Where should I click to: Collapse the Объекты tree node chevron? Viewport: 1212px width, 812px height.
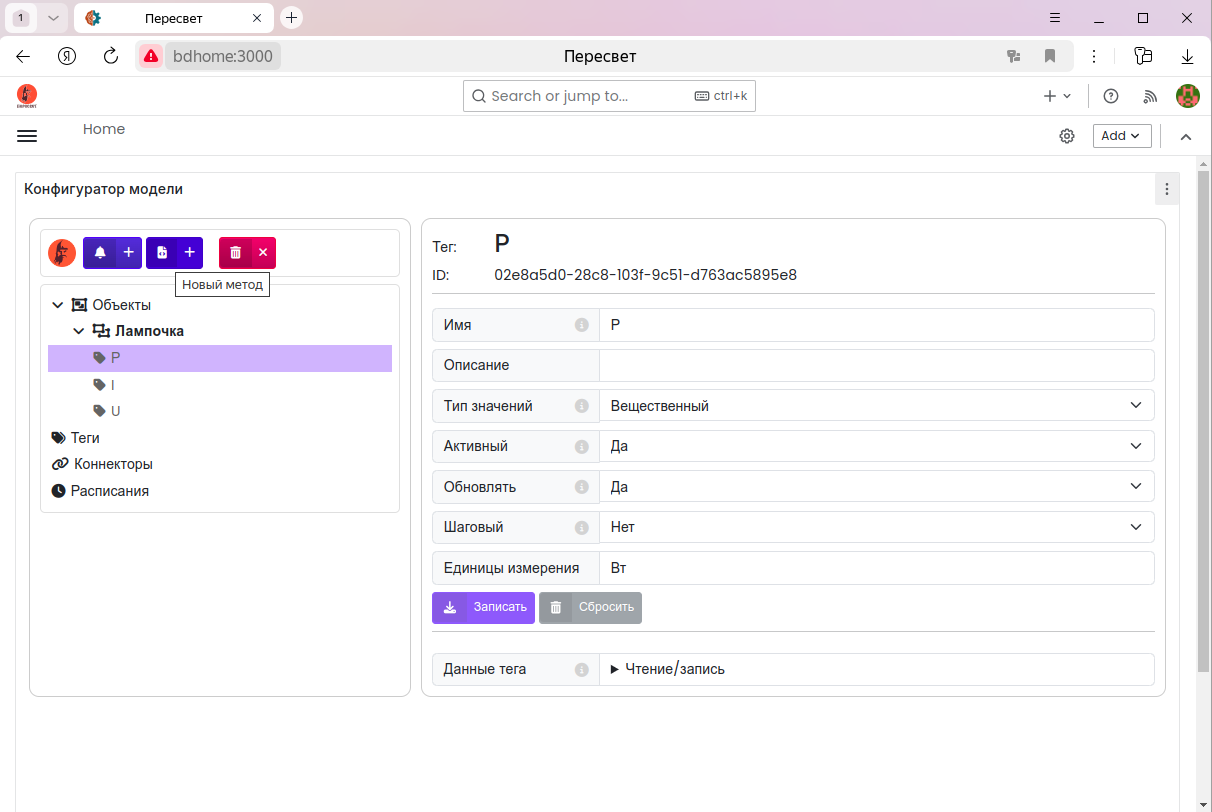point(57,305)
